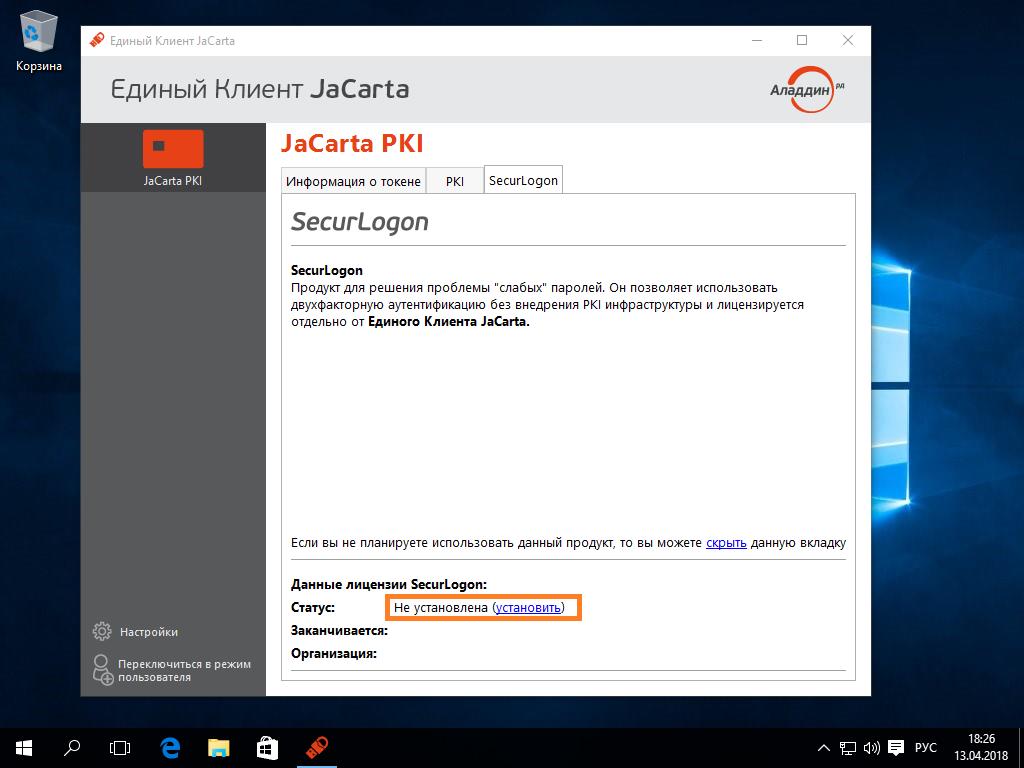Switch input language РУС indicator
The height and width of the screenshot is (768, 1024).
925,748
